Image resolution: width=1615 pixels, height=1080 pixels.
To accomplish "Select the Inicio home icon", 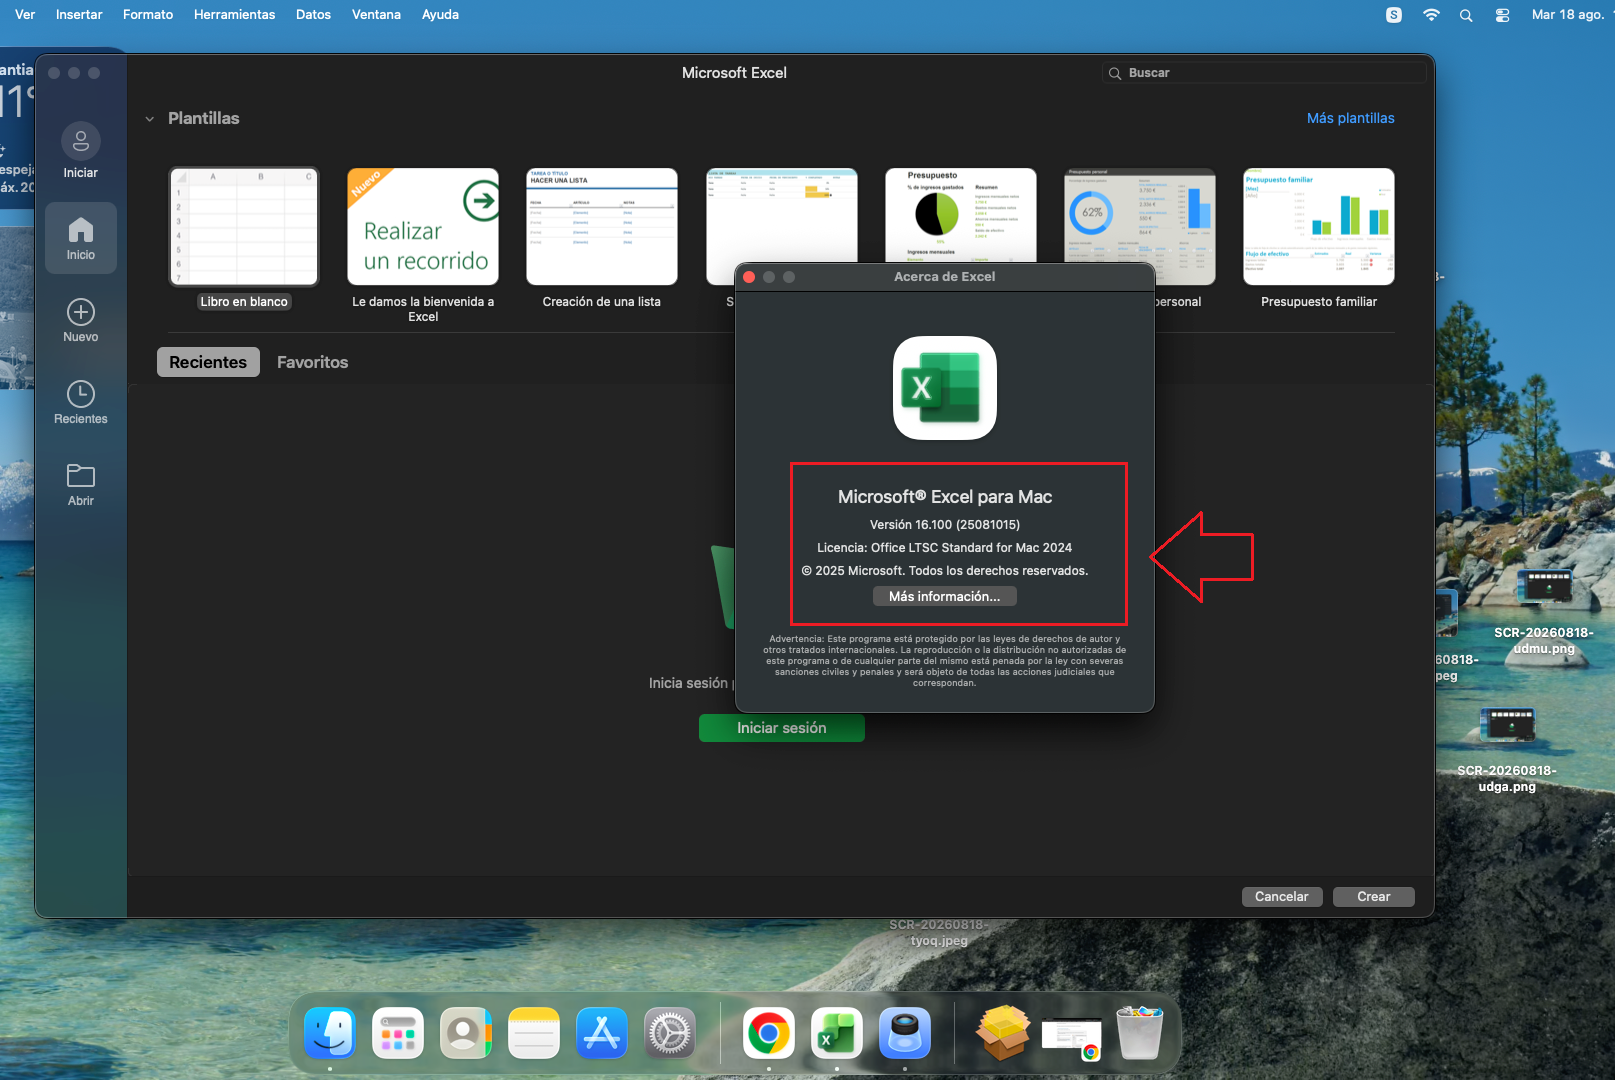I will (x=81, y=231).
